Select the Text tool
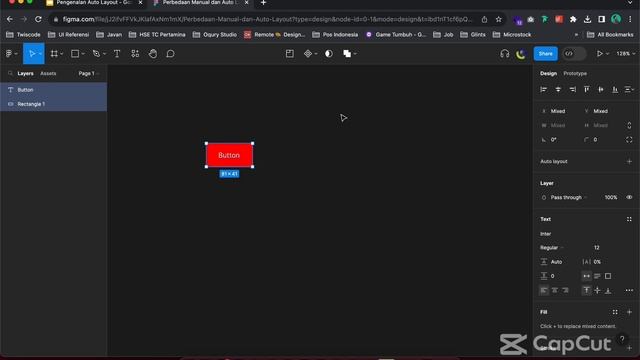The image size is (640, 360). (x=117, y=53)
